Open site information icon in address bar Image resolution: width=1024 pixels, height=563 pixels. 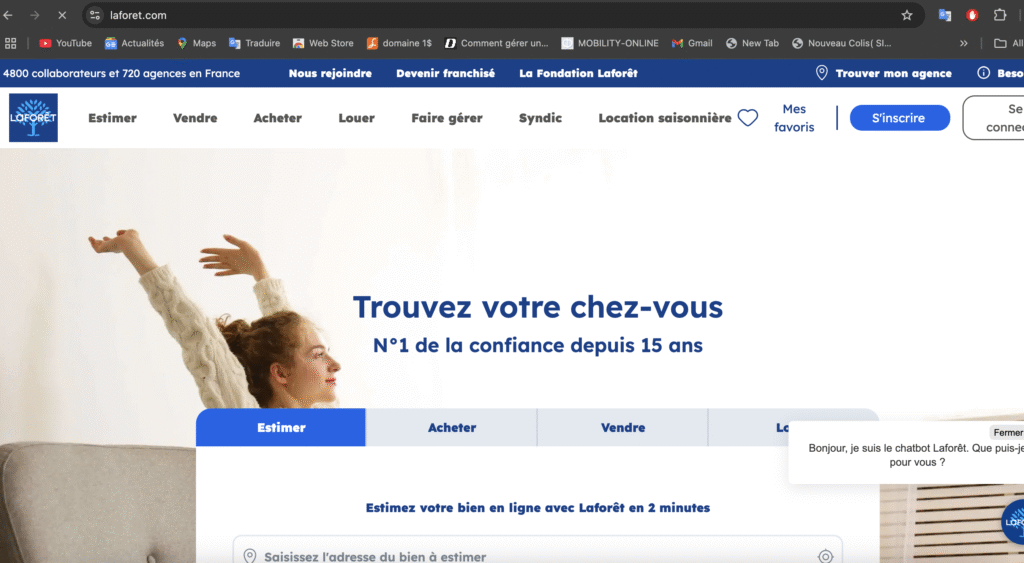(95, 15)
